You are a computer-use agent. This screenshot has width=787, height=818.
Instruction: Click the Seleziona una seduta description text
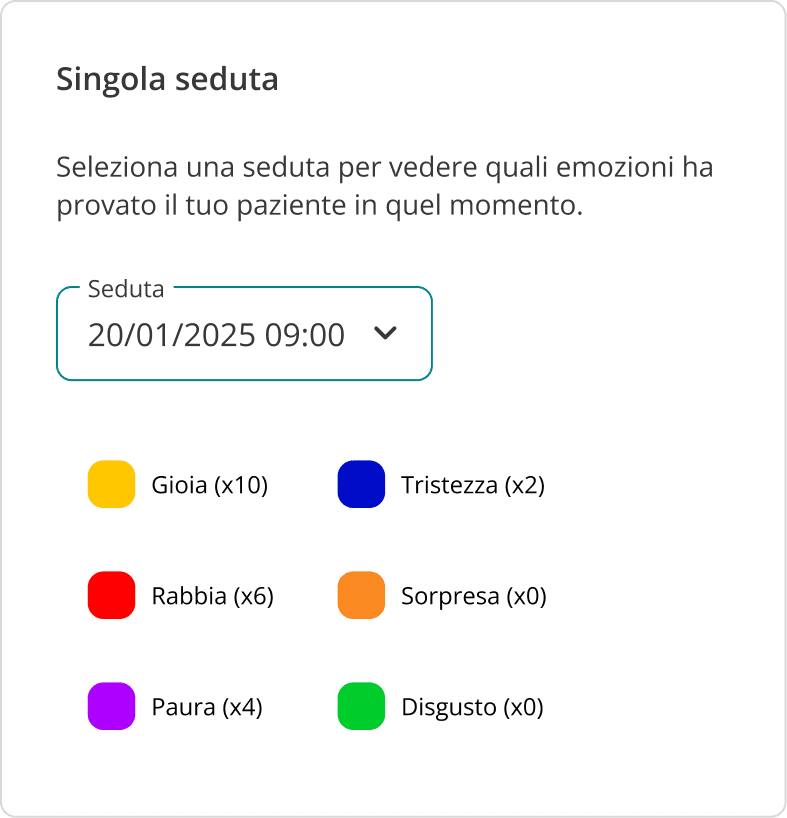pyautogui.click(x=385, y=186)
